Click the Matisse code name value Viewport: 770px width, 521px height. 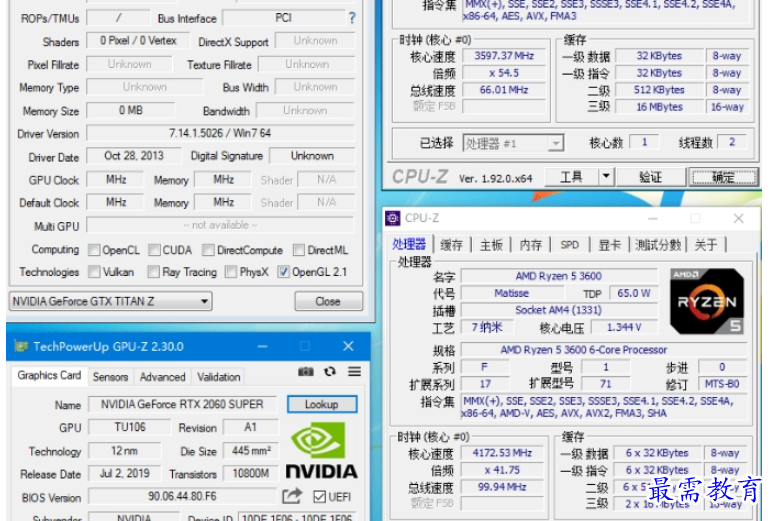pos(511,293)
